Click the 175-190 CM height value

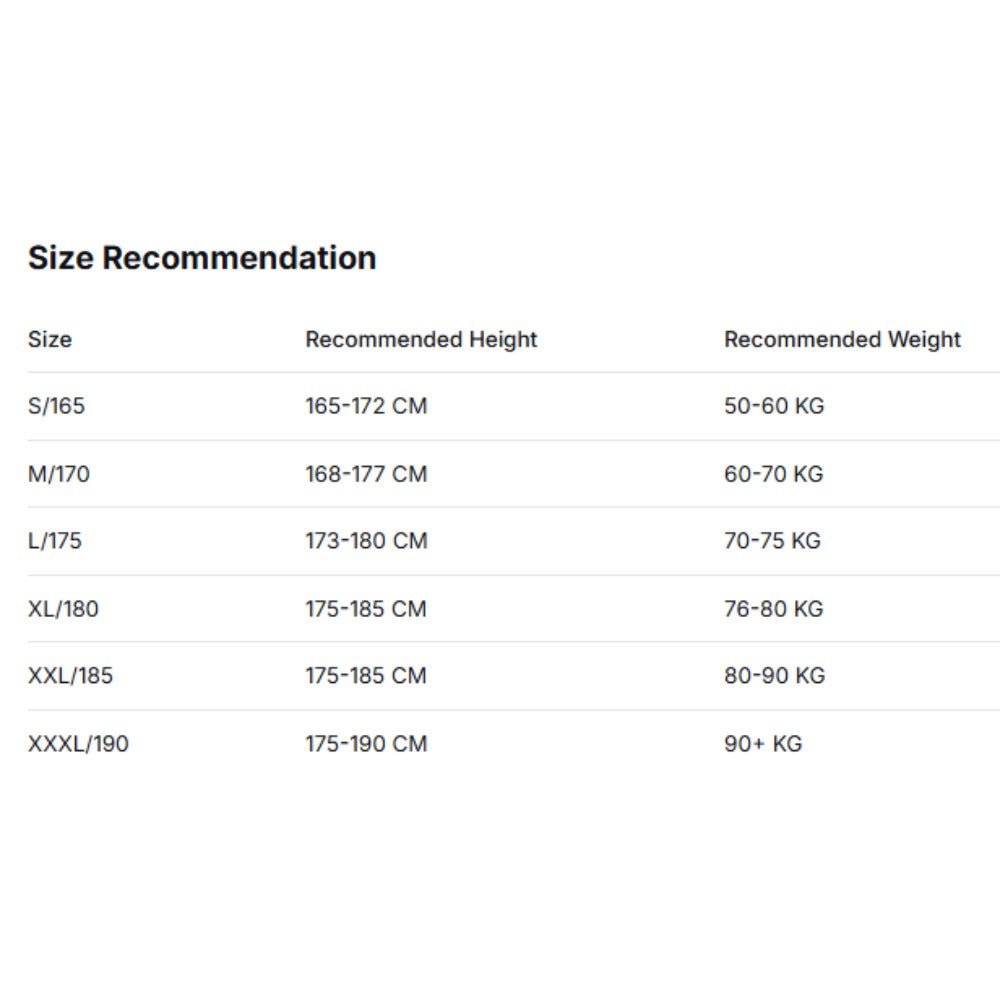click(x=366, y=744)
